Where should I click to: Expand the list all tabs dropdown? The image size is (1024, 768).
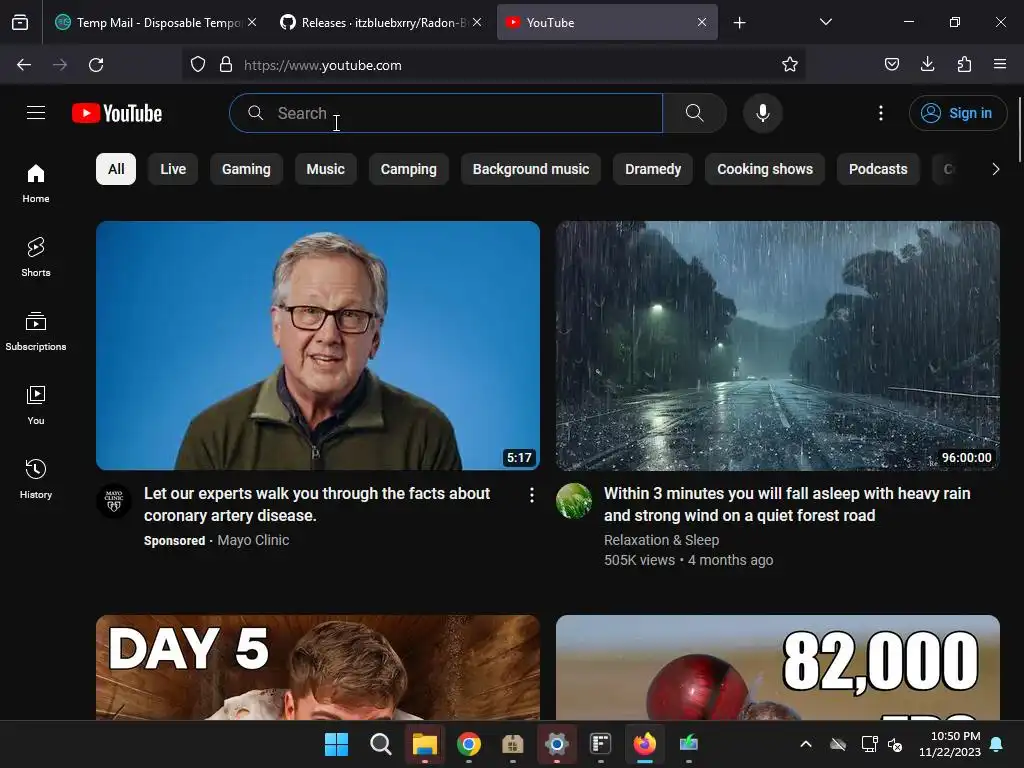click(x=825, y=22)
